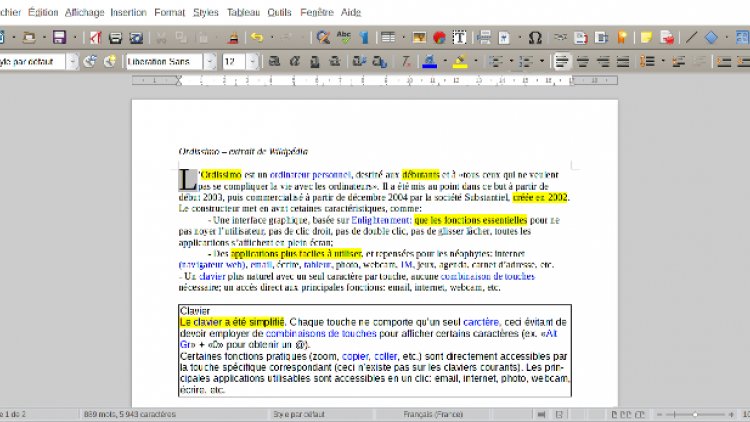Toggle center horizontally alignment
Viewport: 750px width, 422px height.
(x=582, y=61)
